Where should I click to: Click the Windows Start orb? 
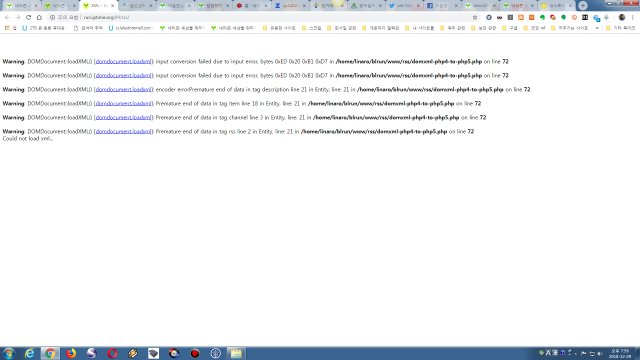pos(9,353)
